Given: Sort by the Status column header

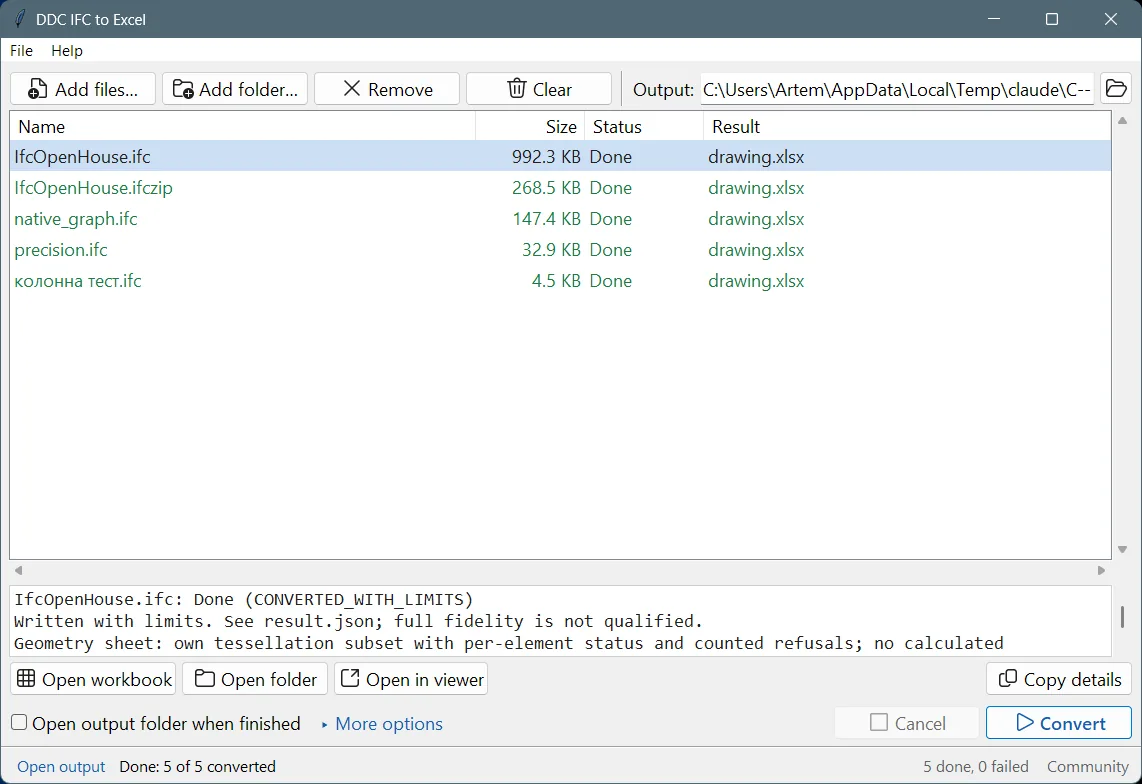Looking at the screenshot, I should (x=644, y=127).
